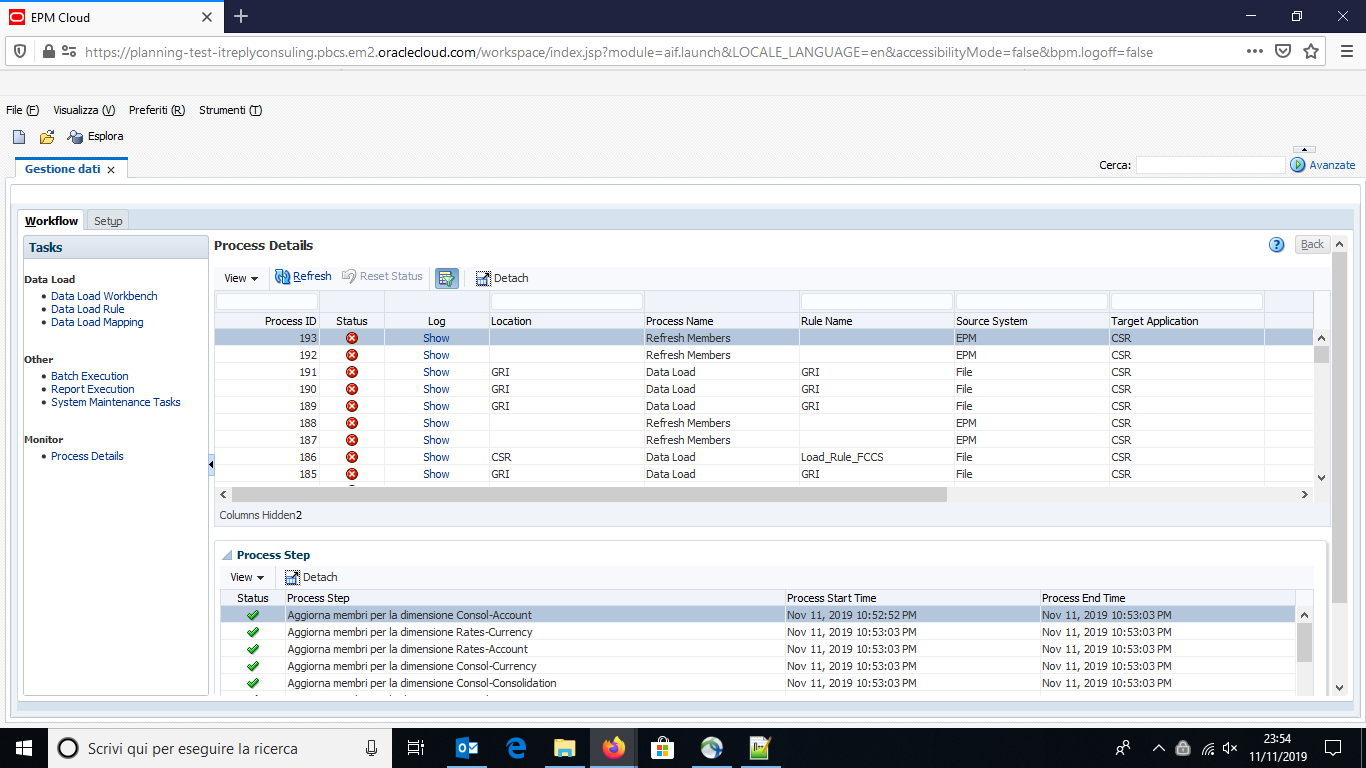
Task: Toggle the Query by Example filter icon
Action: point(446,277)
